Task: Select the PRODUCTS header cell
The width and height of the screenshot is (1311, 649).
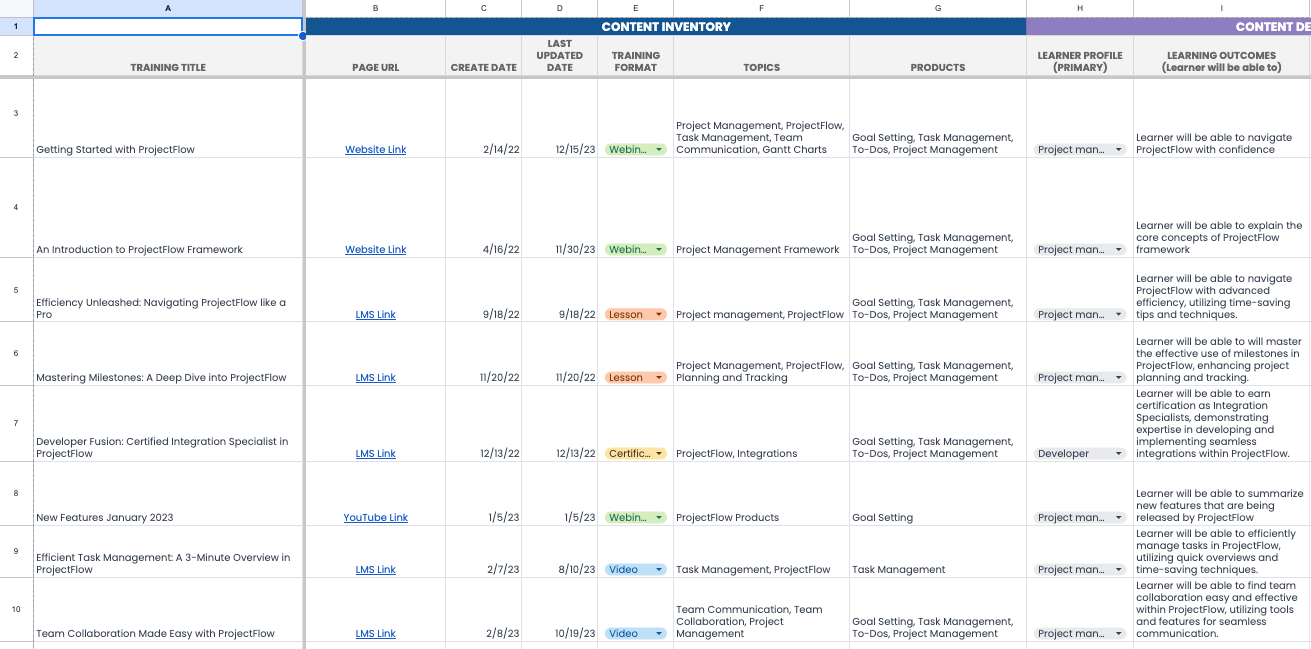Action: coord(938,57)
